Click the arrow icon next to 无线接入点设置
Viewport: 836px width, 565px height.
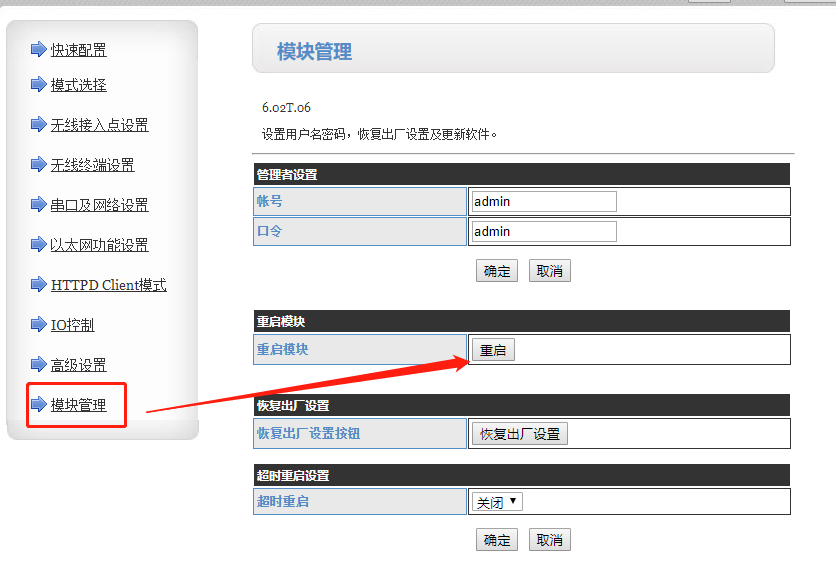point(39,125)
